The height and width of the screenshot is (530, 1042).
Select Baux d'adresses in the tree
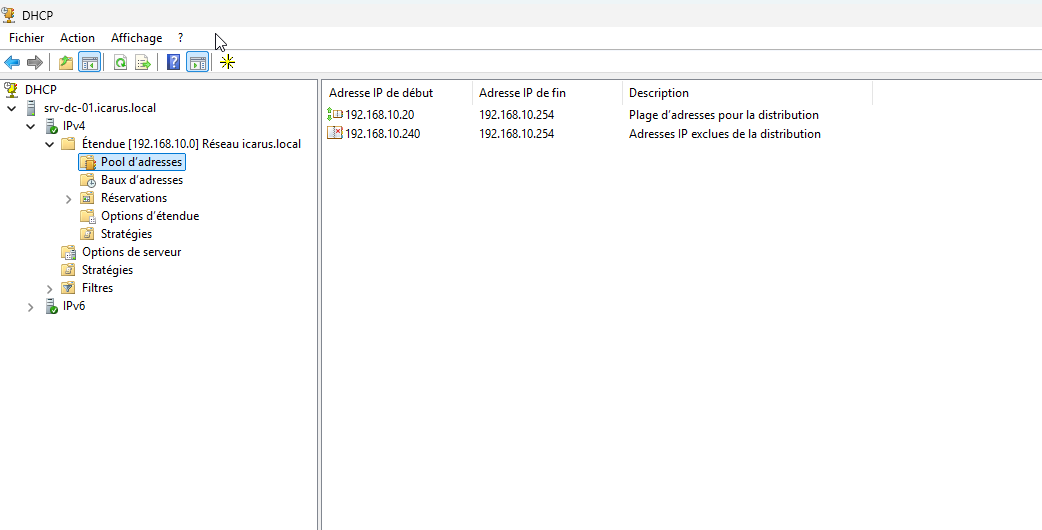point(142,180)
